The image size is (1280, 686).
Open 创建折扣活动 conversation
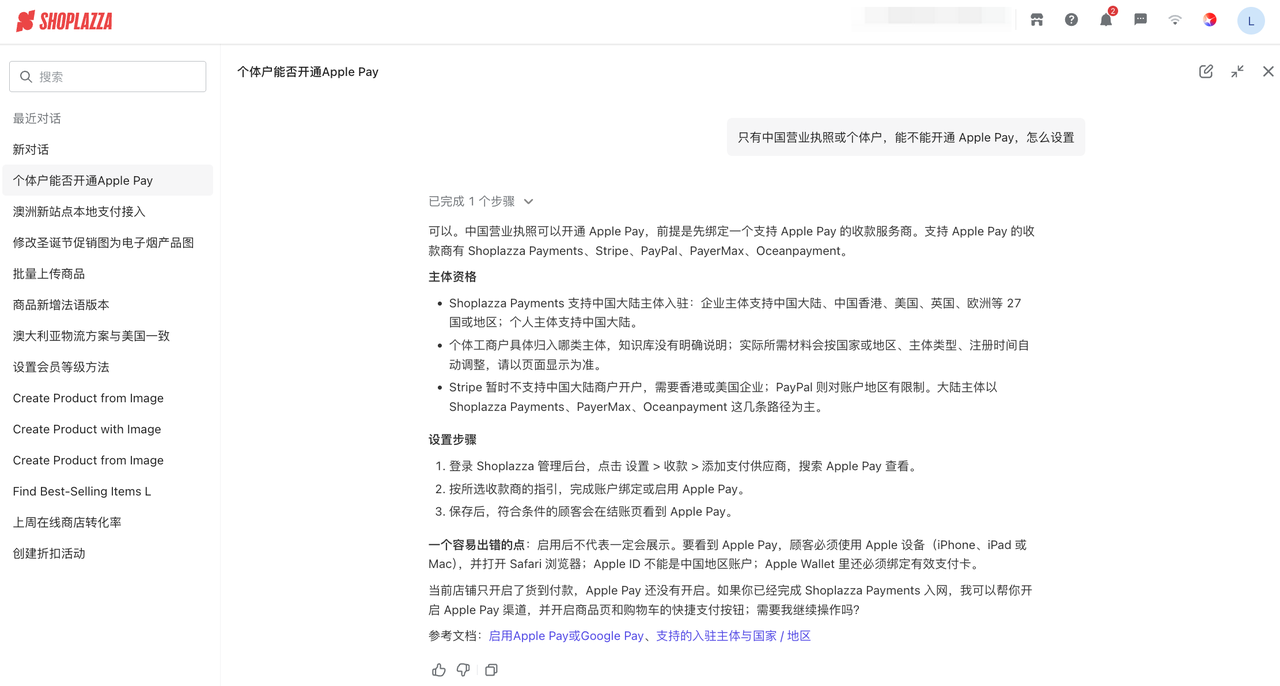pyautogui.click(x=107, y=553)
